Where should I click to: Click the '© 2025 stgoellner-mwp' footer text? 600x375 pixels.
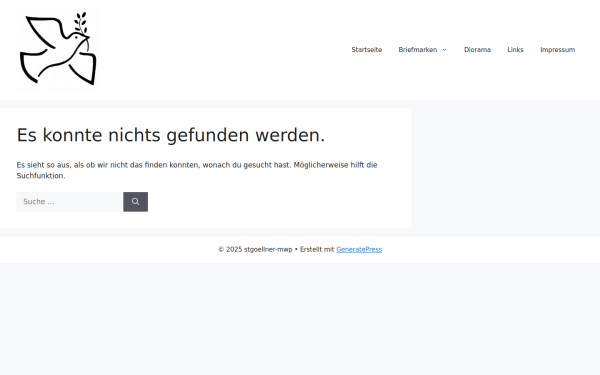255,249
